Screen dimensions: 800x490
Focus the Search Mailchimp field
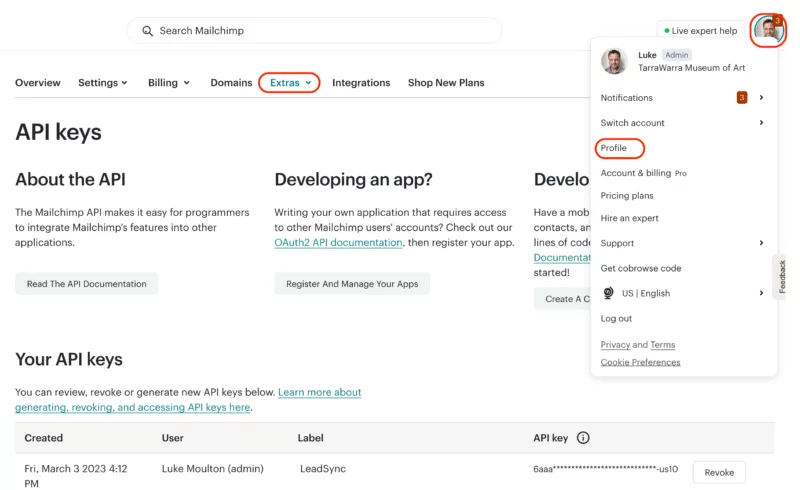pyautogui.click(x=320, y=31)
